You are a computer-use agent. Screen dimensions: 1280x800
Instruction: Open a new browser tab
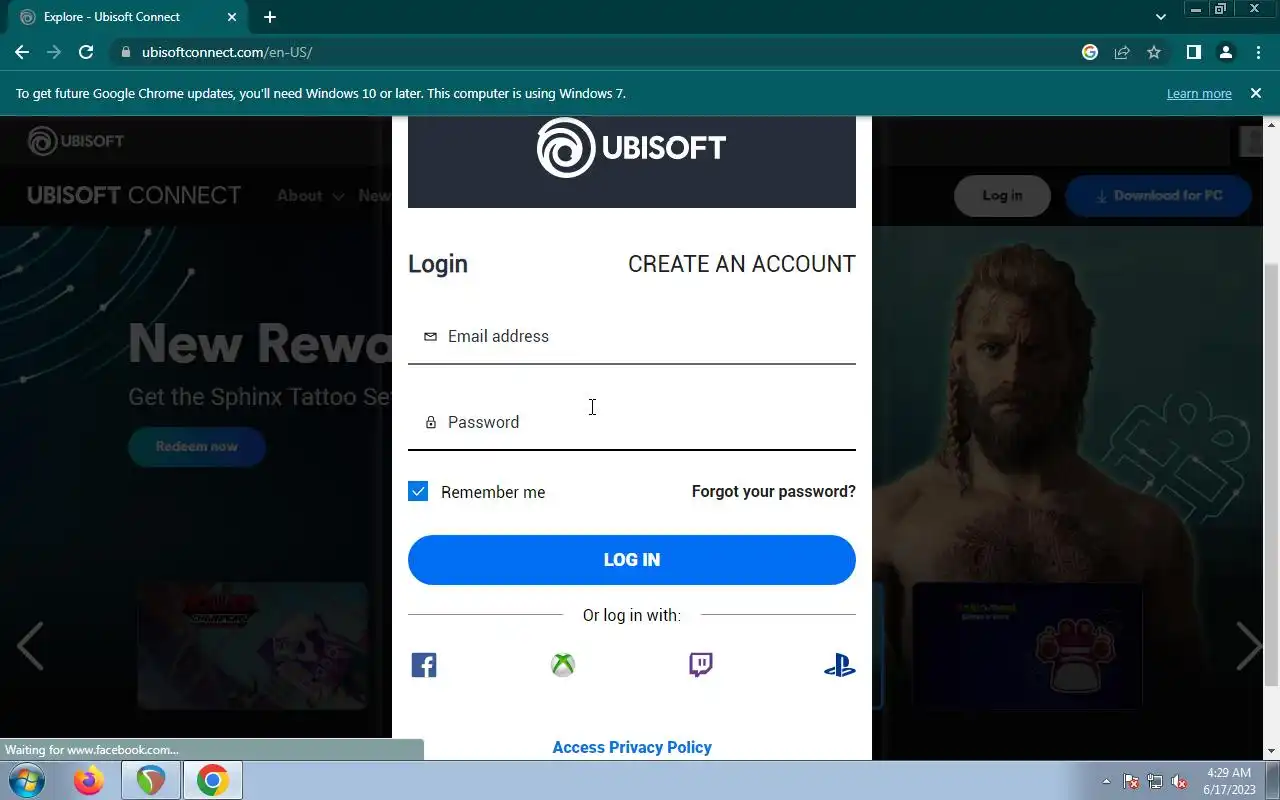pyautogui.click(x=270, y=17)
